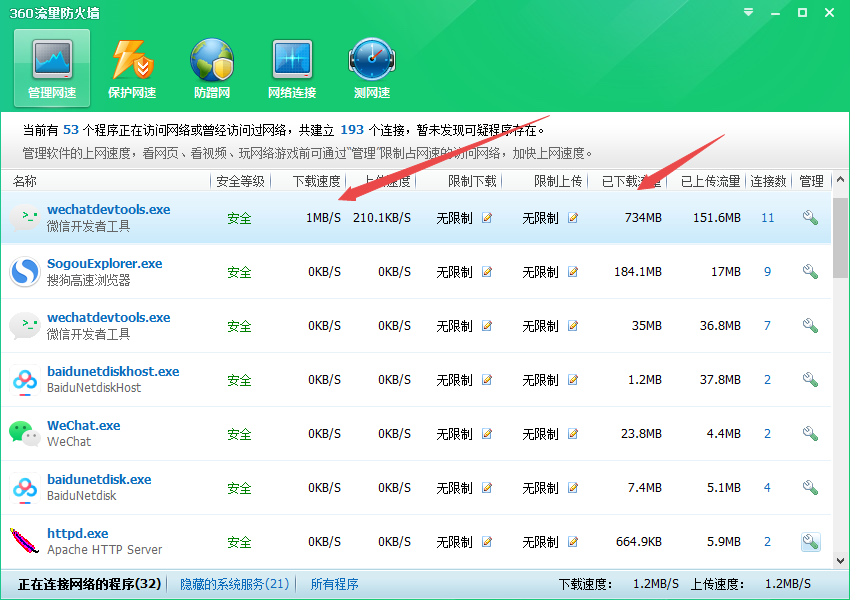Open the title bar dropdown menu arrow
The image size is (850, 600).
(748, 12)
